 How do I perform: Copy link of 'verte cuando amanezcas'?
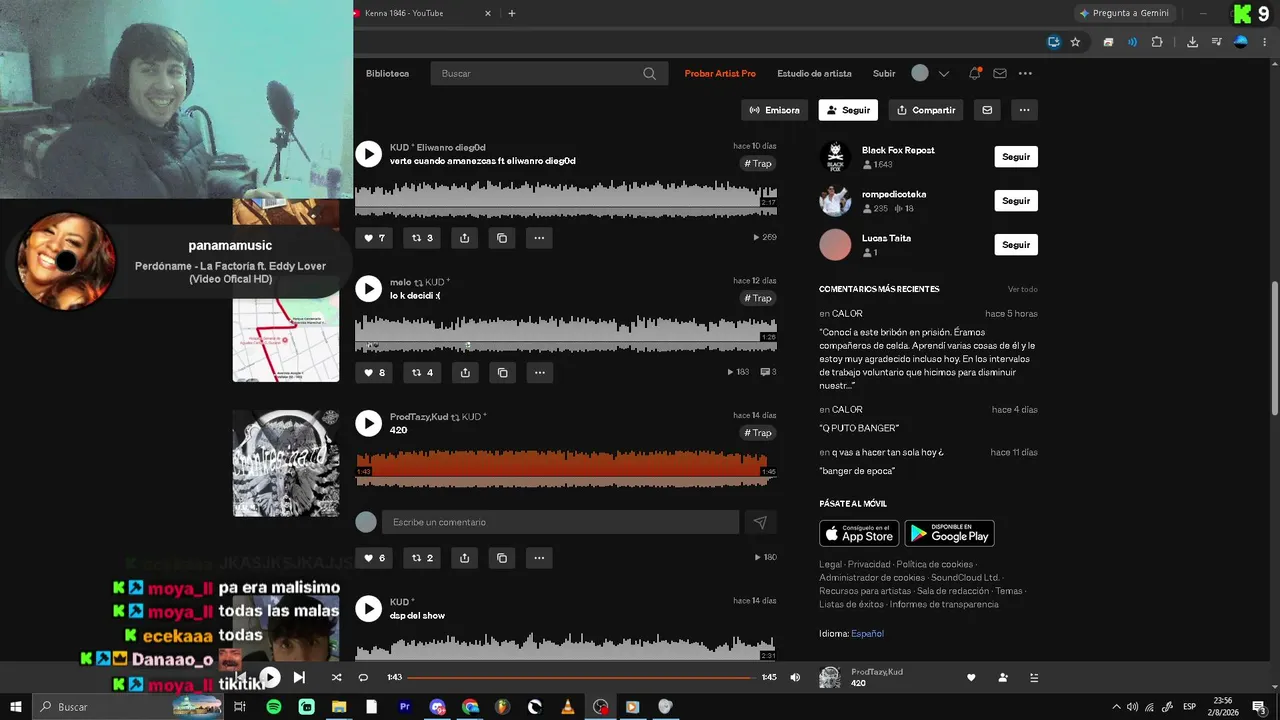pyautogui.click(x=502, y=238)
